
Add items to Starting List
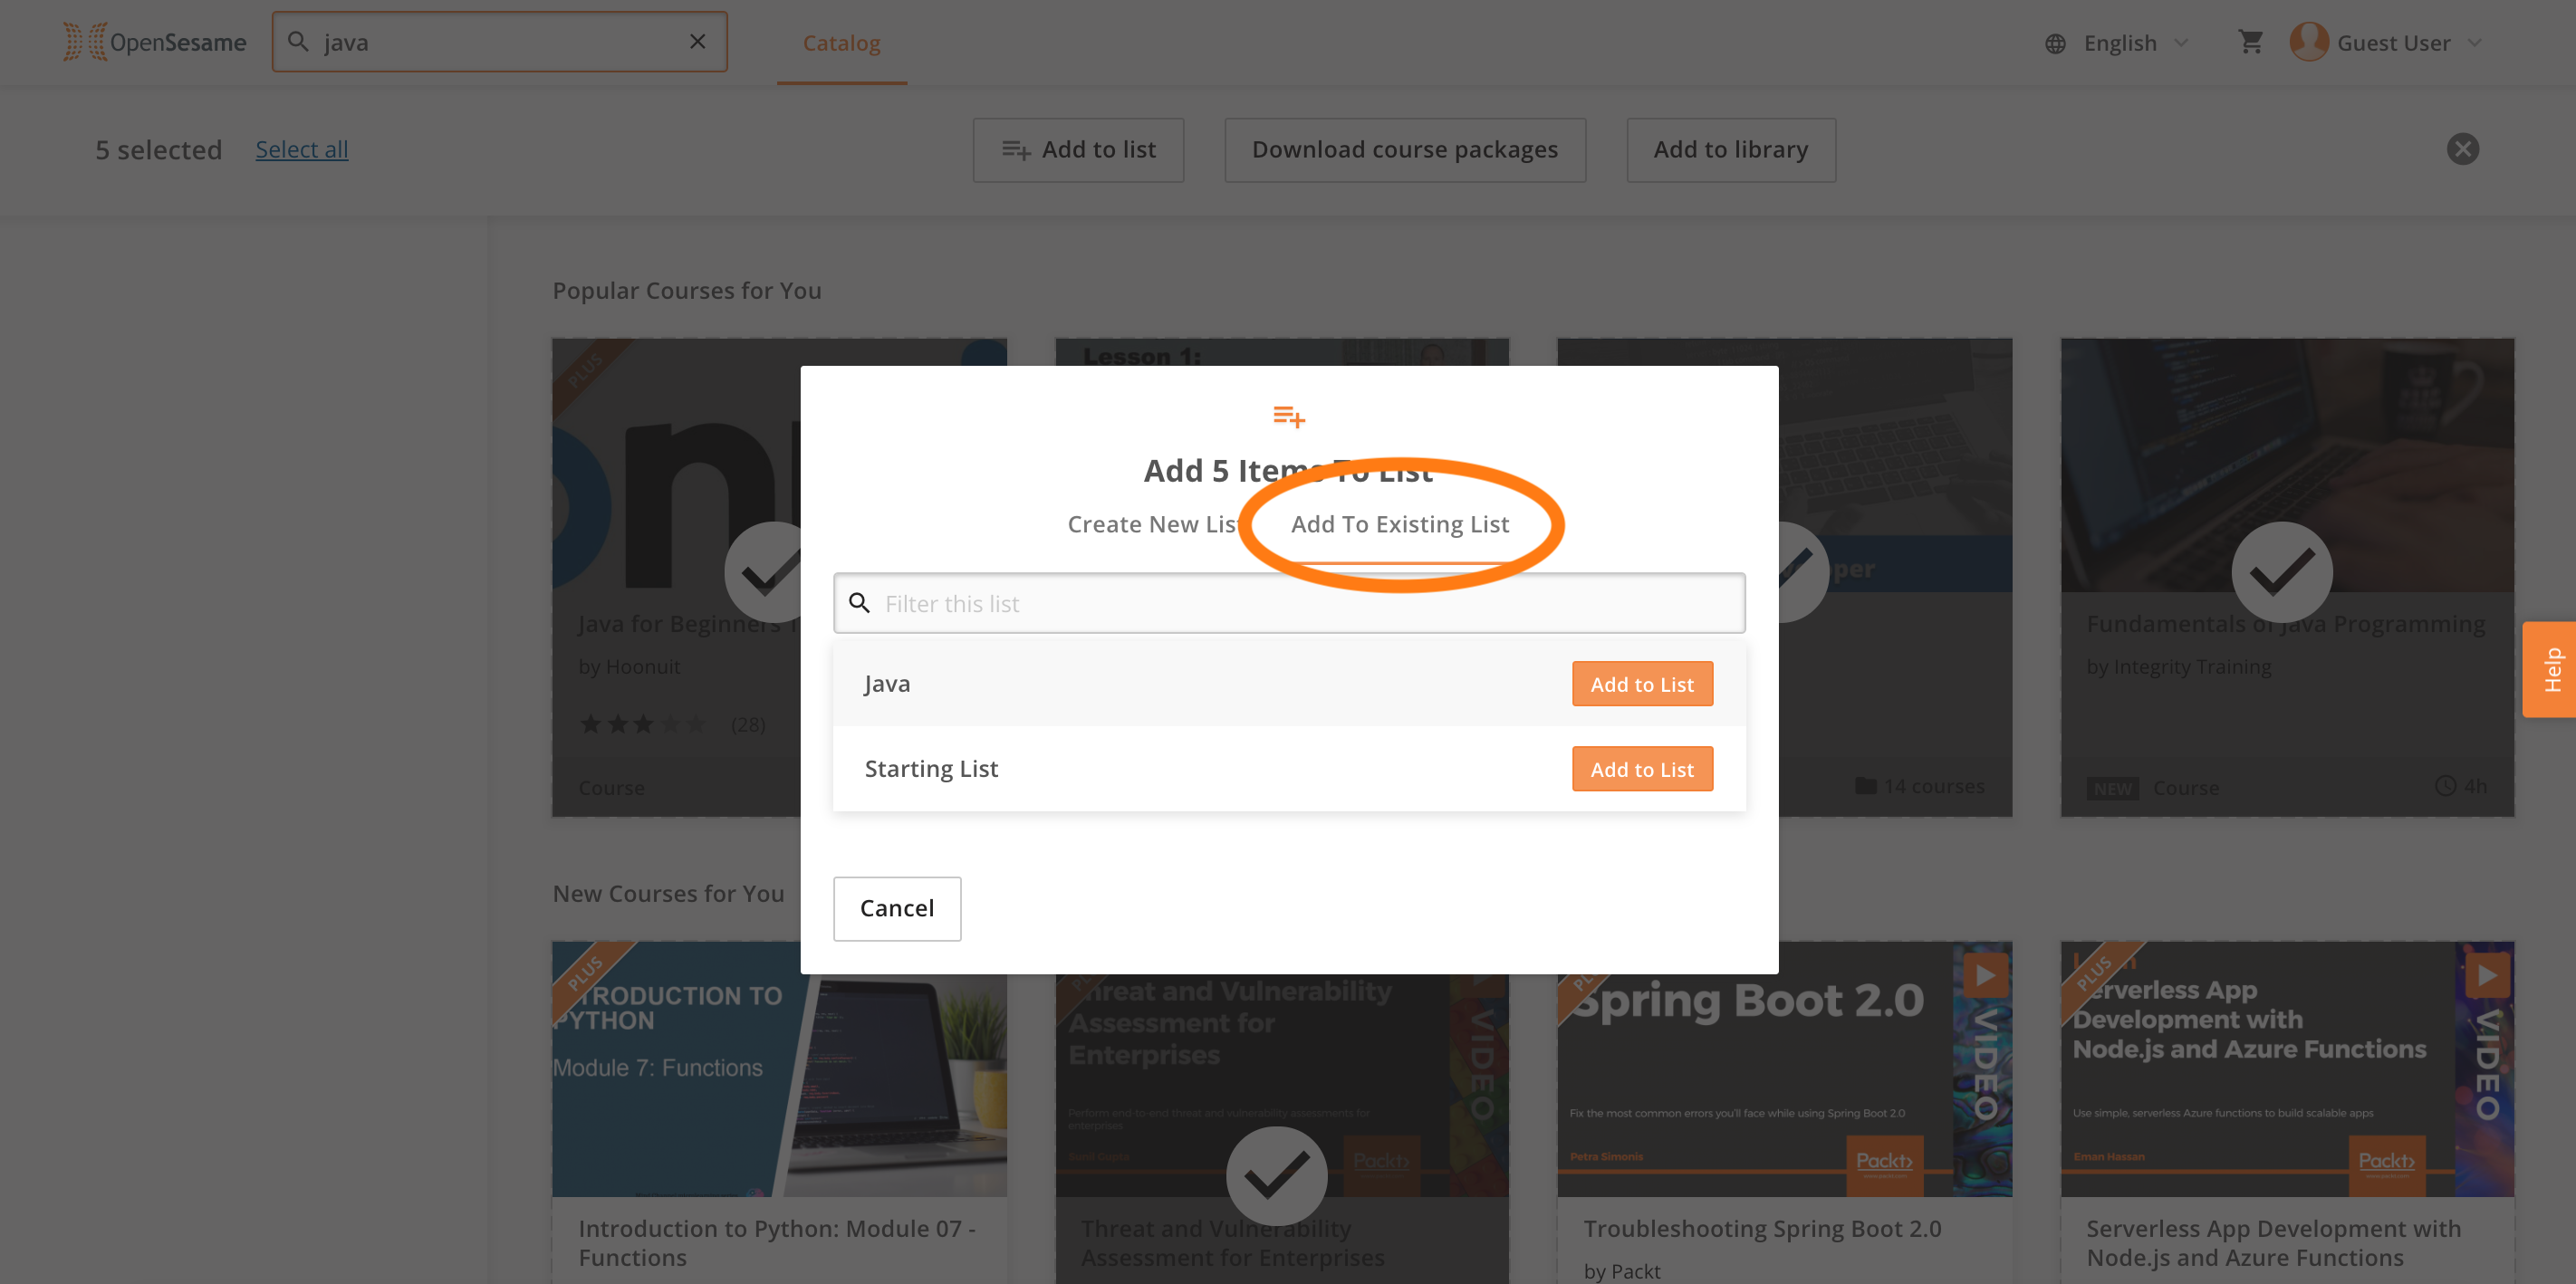click(x=1642, y=769)
